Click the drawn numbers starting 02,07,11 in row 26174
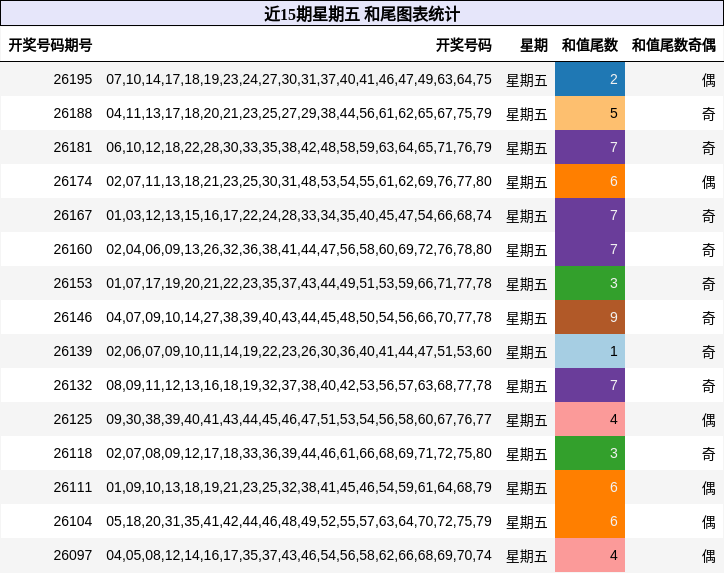Screen dimensions: 724x573 pos(299,181)
